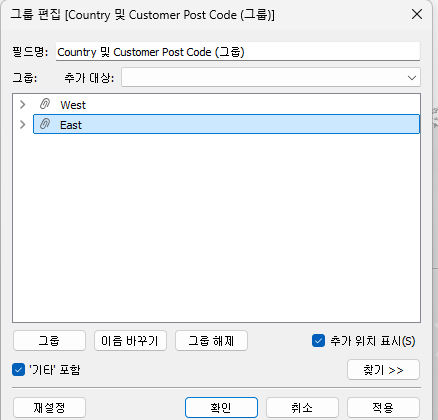Click the 재설정 reset button
This screenshot has width=438, height=420.
pos(49,407)
